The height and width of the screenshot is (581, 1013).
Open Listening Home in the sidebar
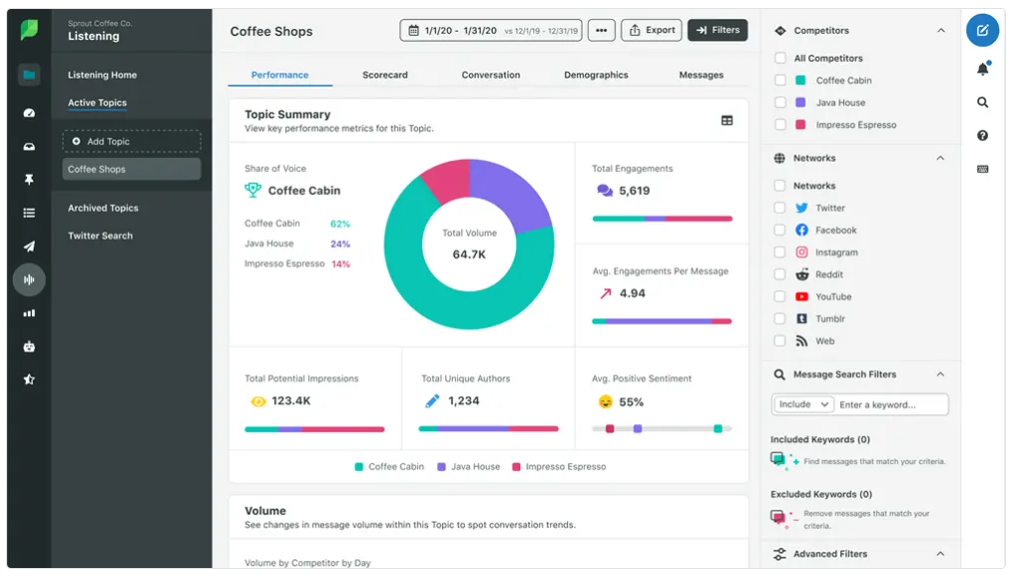click(x=102, y=75)
